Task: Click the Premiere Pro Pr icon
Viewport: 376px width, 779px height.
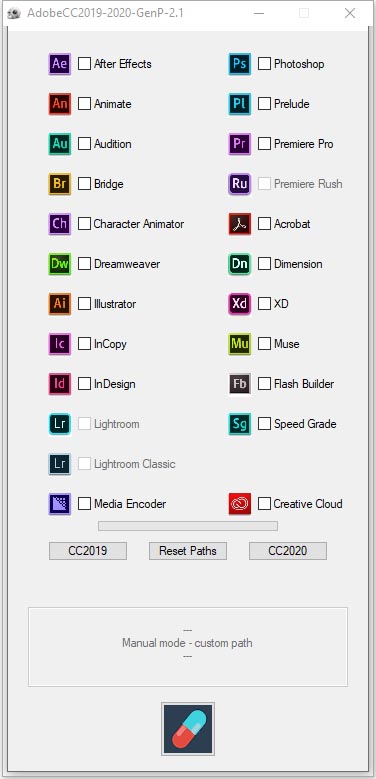Action: coord(240,144)
